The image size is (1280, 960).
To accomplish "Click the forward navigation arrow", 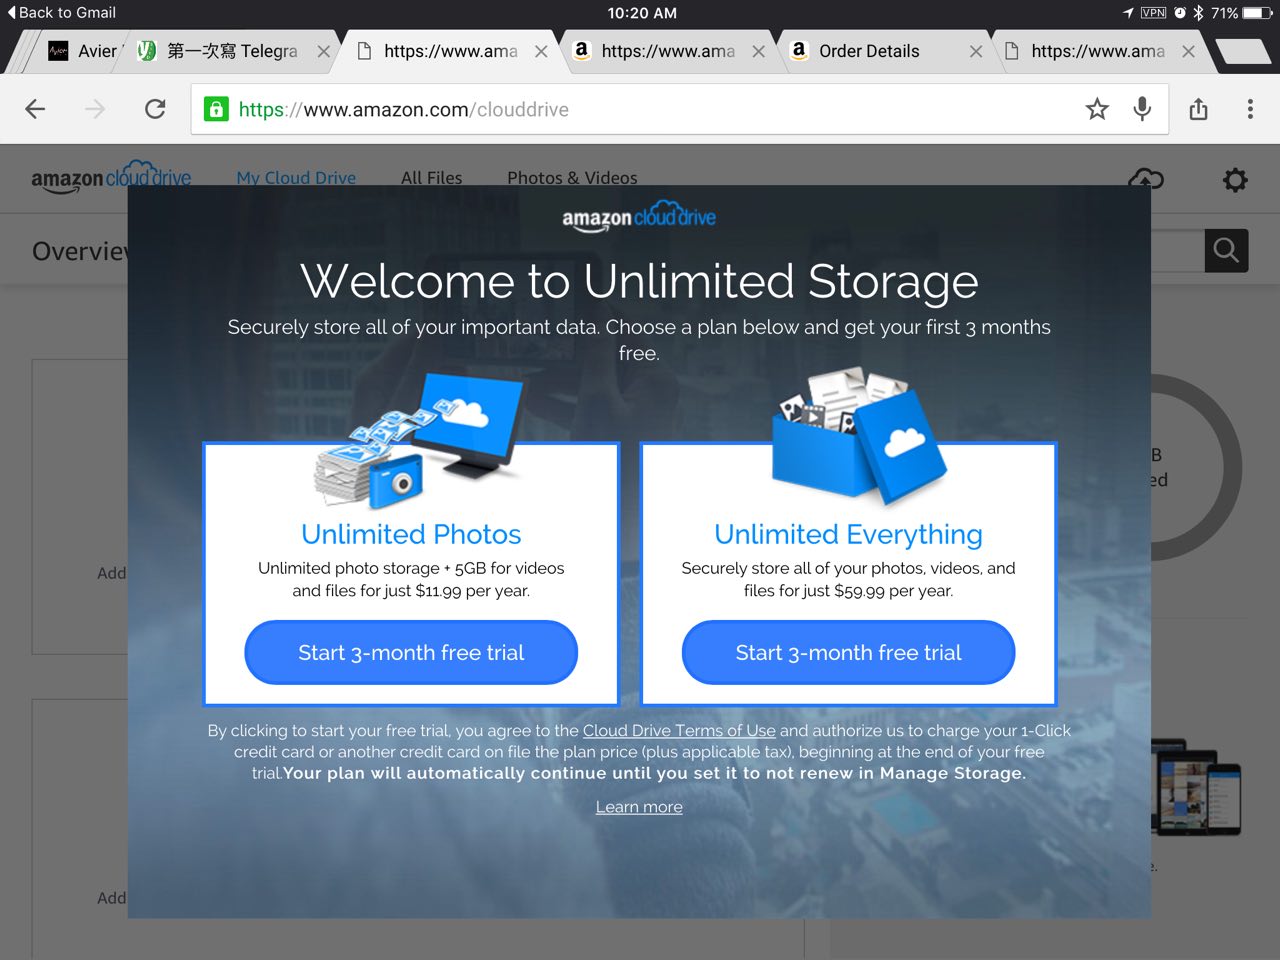I will 95,109.
